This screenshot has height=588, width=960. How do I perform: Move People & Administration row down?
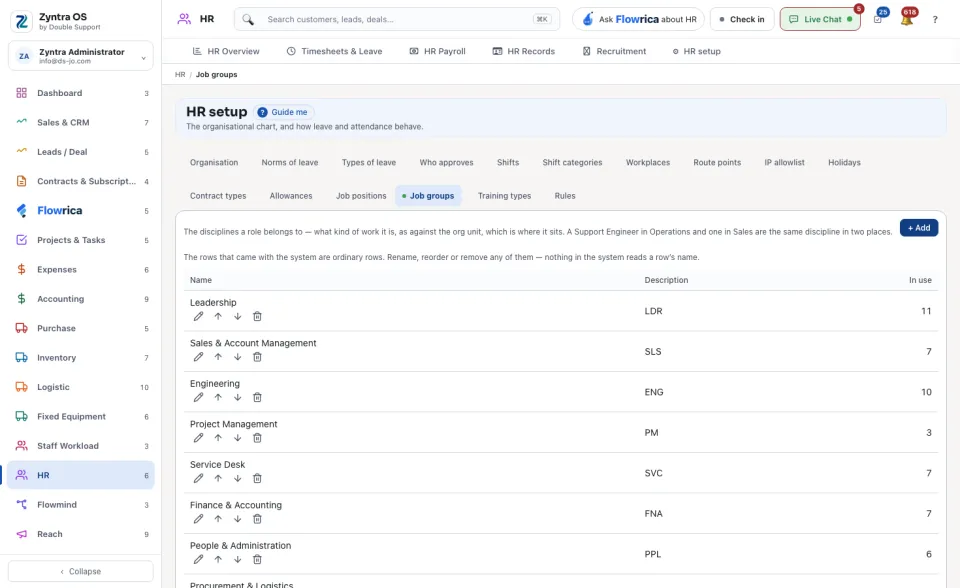238,559
